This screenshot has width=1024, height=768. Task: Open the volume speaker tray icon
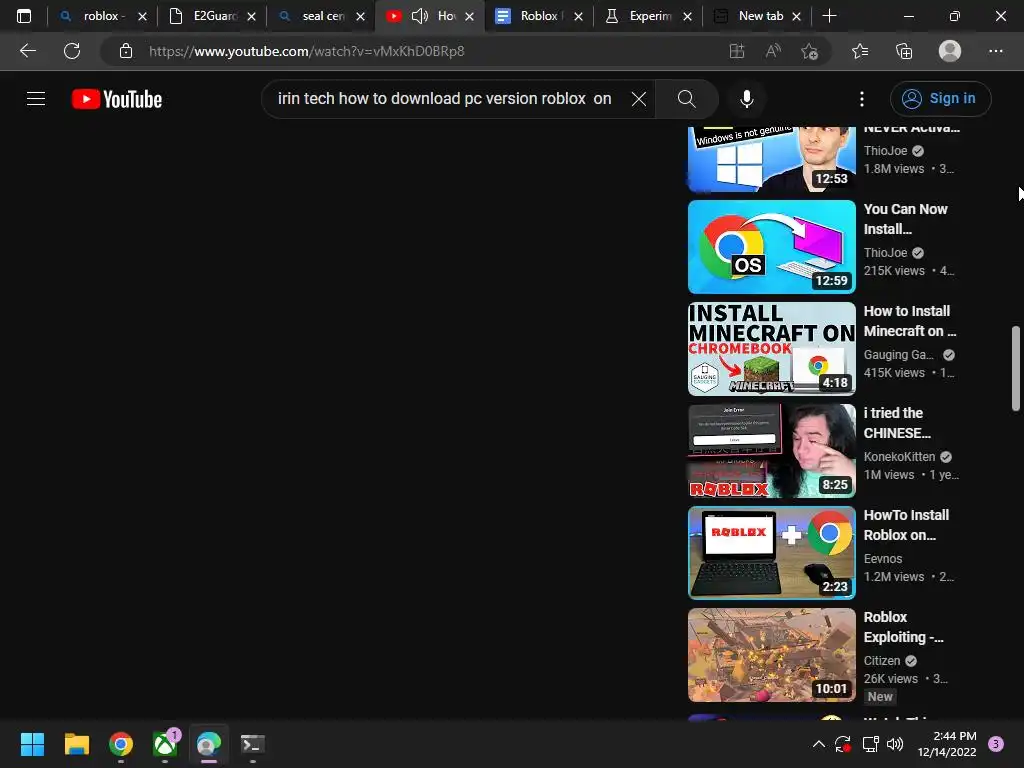click(895, 744)
